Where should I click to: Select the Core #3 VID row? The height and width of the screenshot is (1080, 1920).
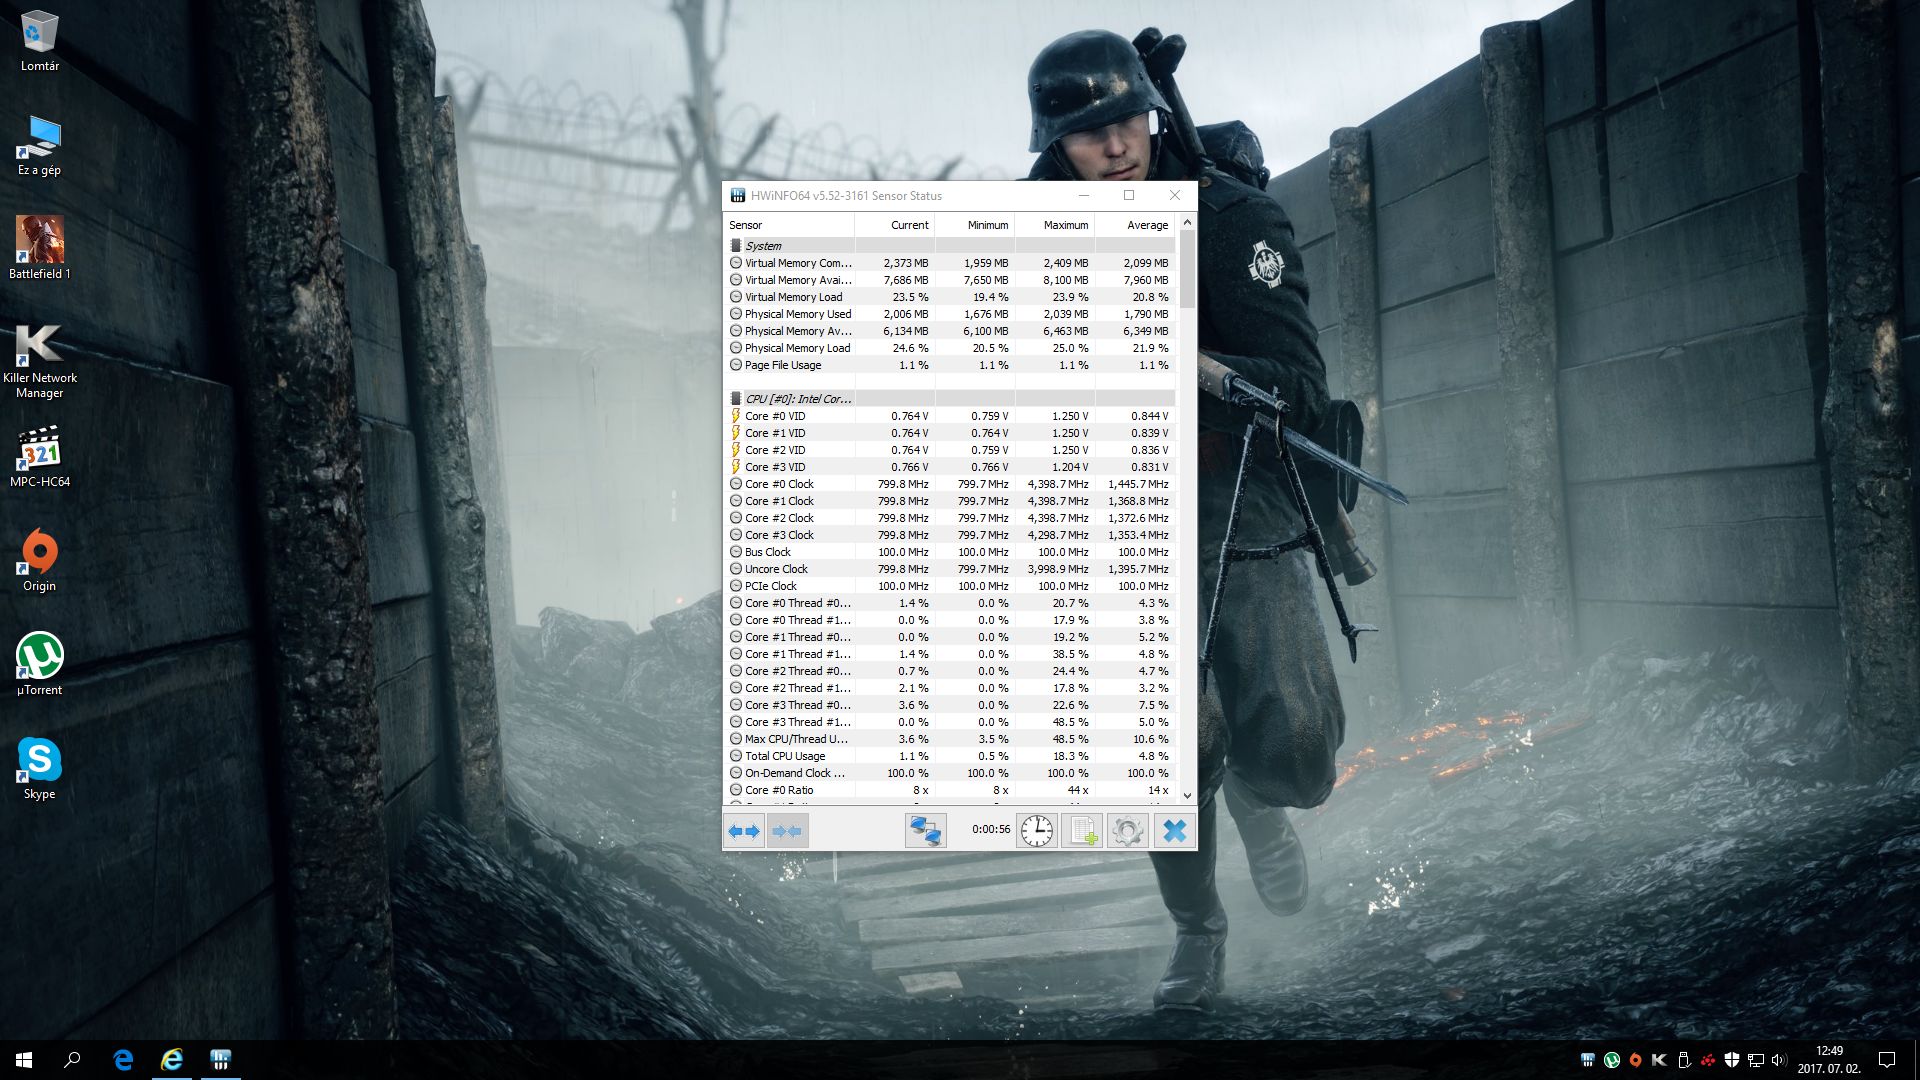pos(949,467)
